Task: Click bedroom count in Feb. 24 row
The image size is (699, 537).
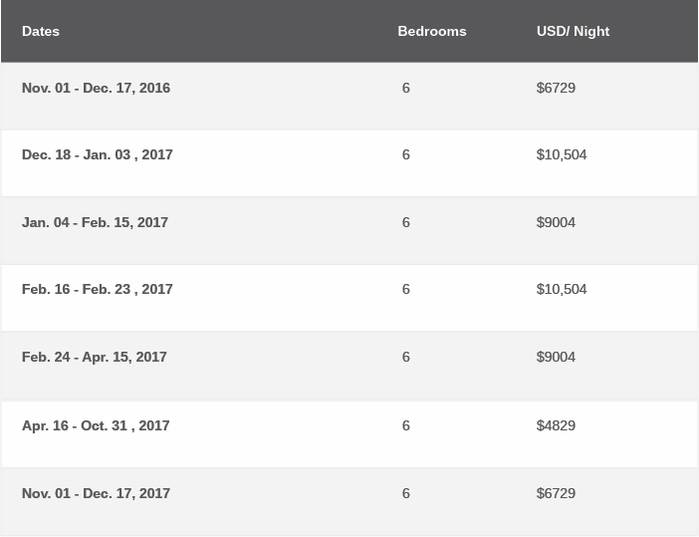Action: click(406, 357)
